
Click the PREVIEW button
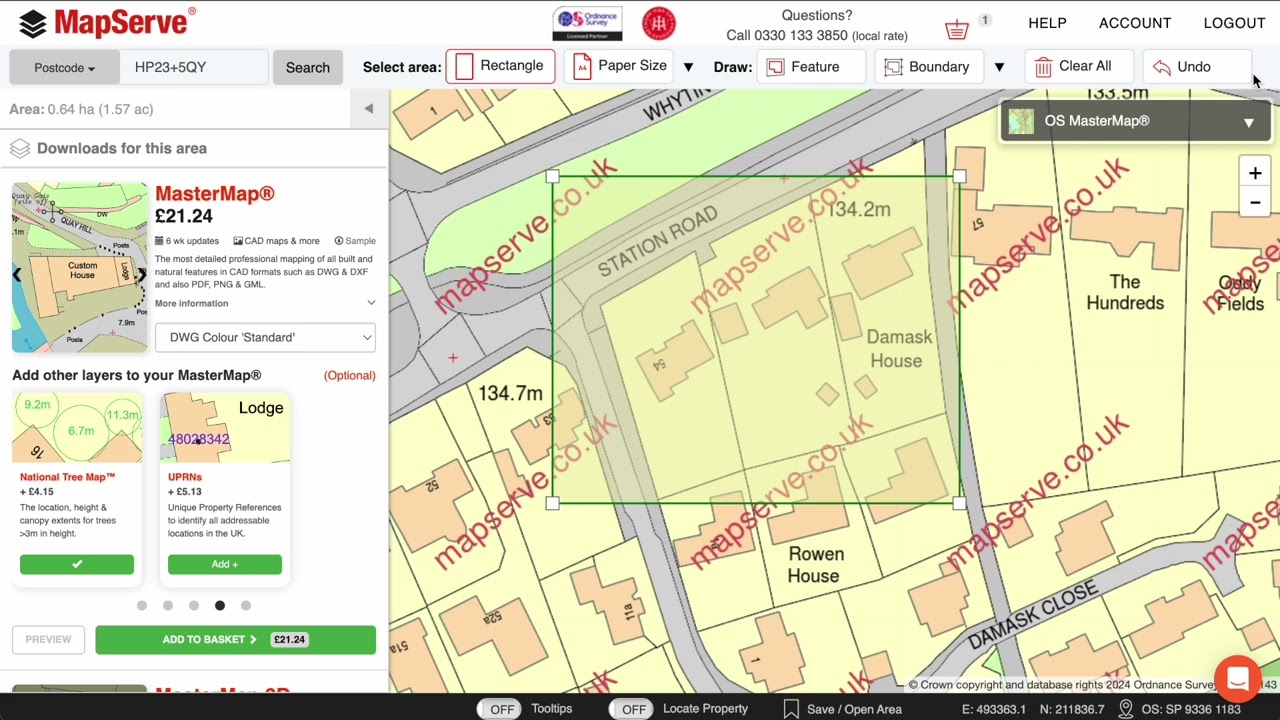48,639
